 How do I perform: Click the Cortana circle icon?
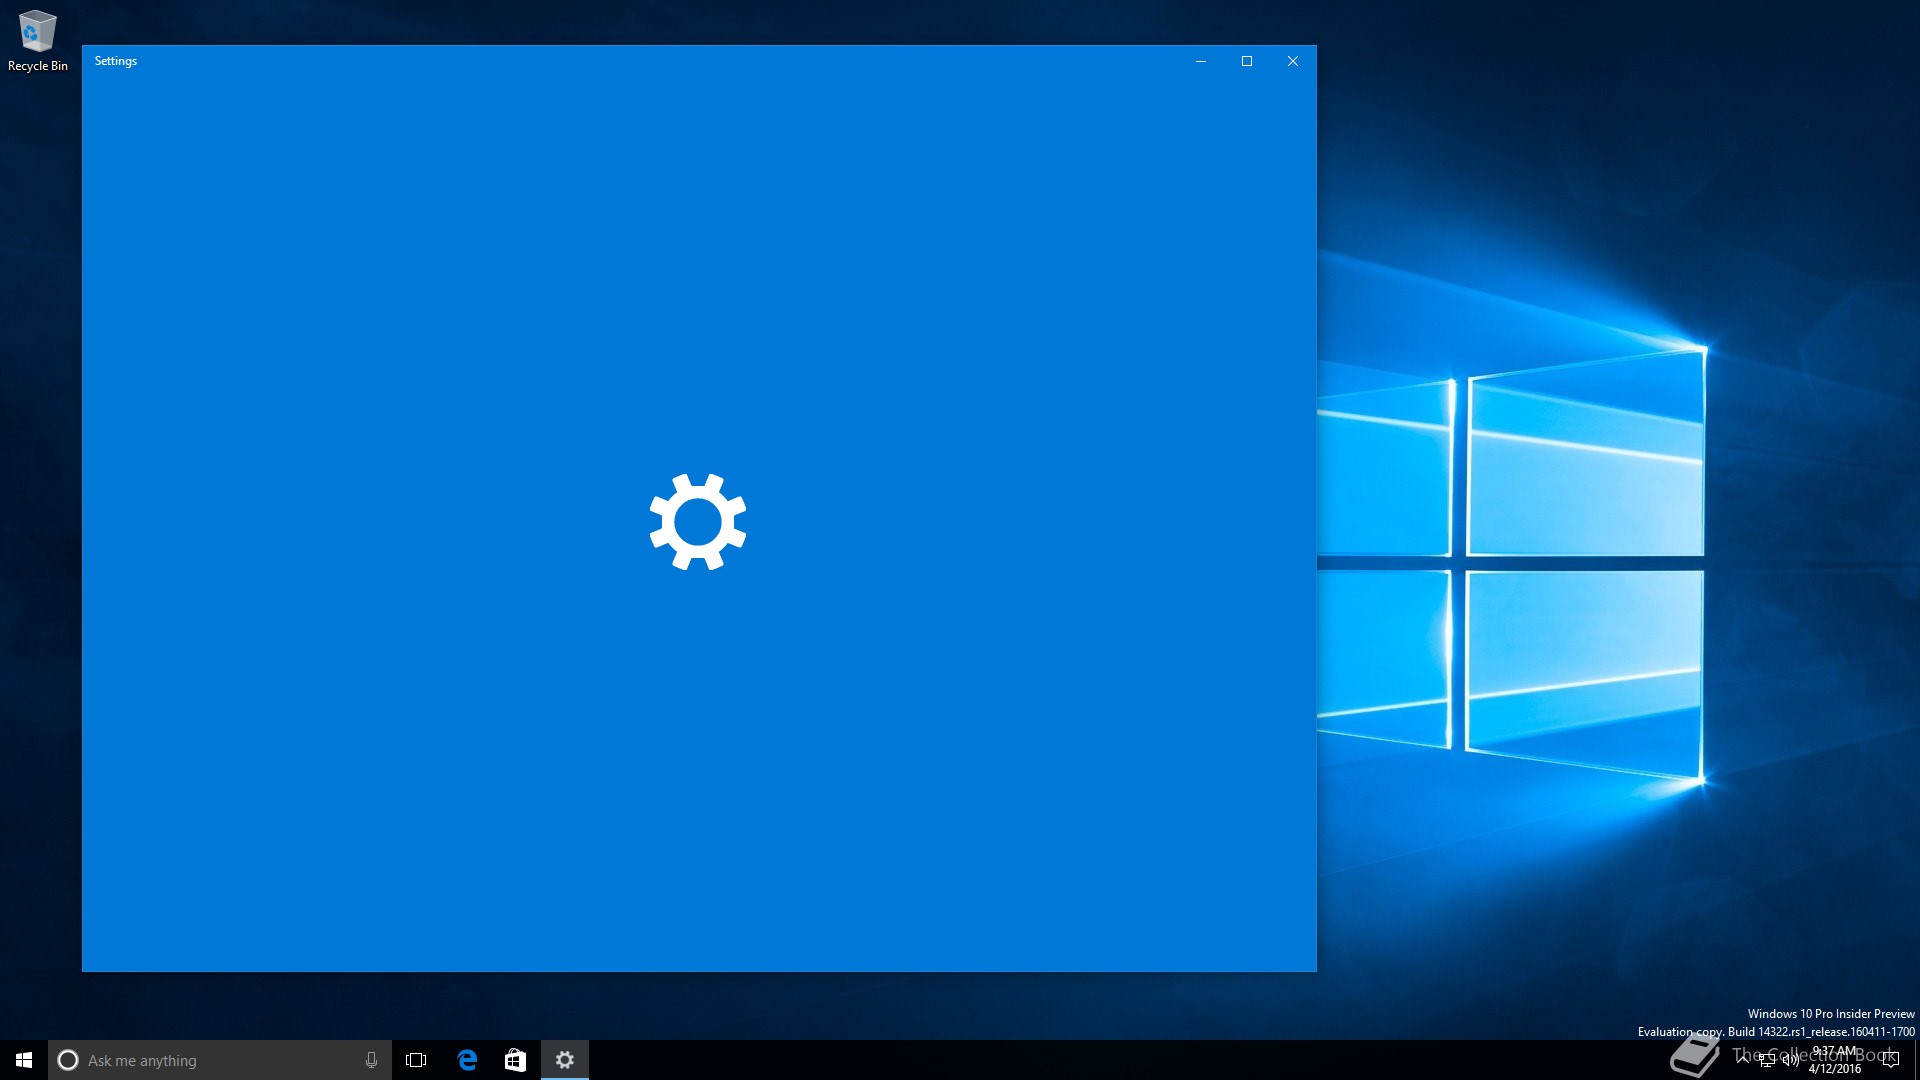pyautogui.click(x=68, y=1060)
